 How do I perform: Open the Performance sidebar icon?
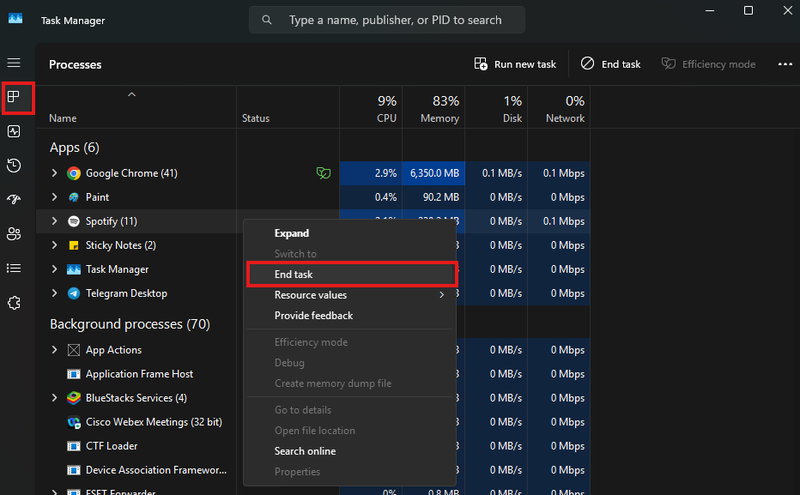[14, 131]
